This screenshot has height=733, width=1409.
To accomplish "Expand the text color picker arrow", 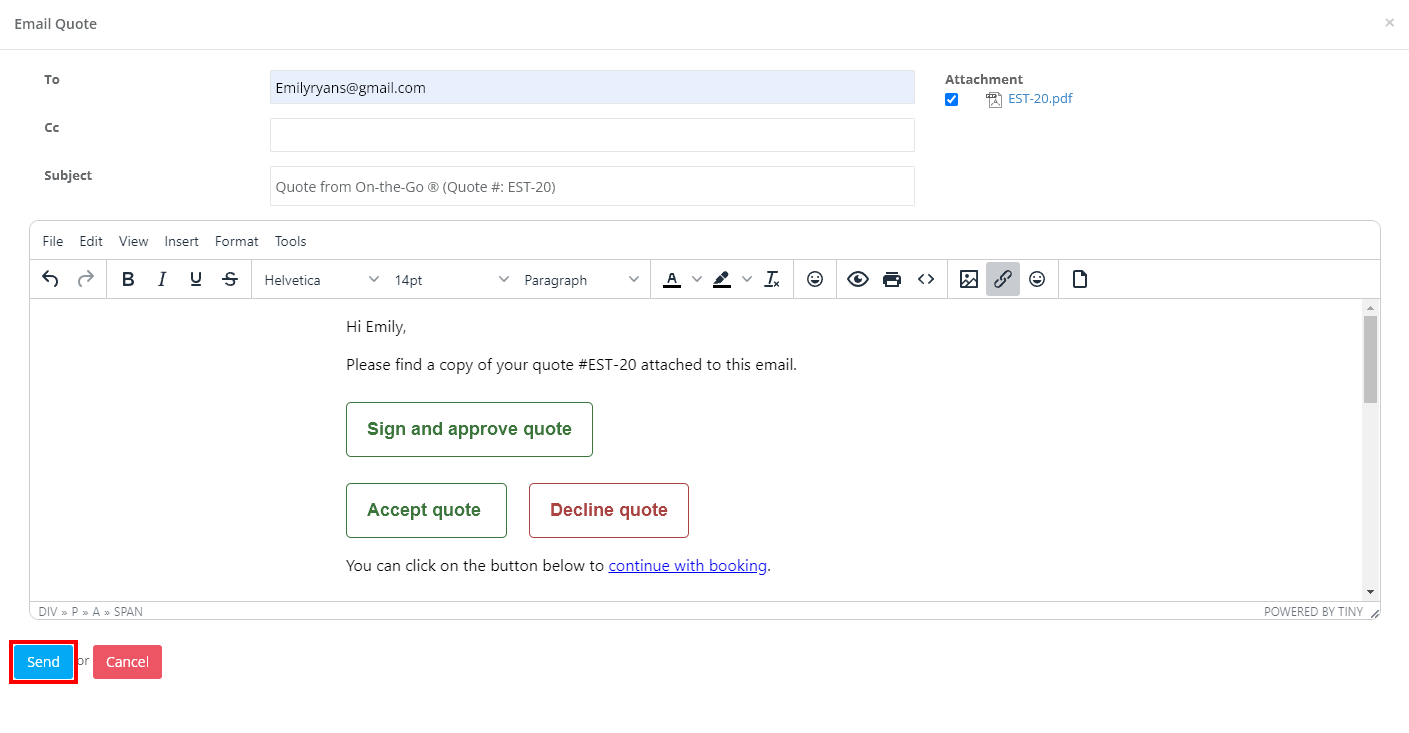I will [x=697, y=280].
